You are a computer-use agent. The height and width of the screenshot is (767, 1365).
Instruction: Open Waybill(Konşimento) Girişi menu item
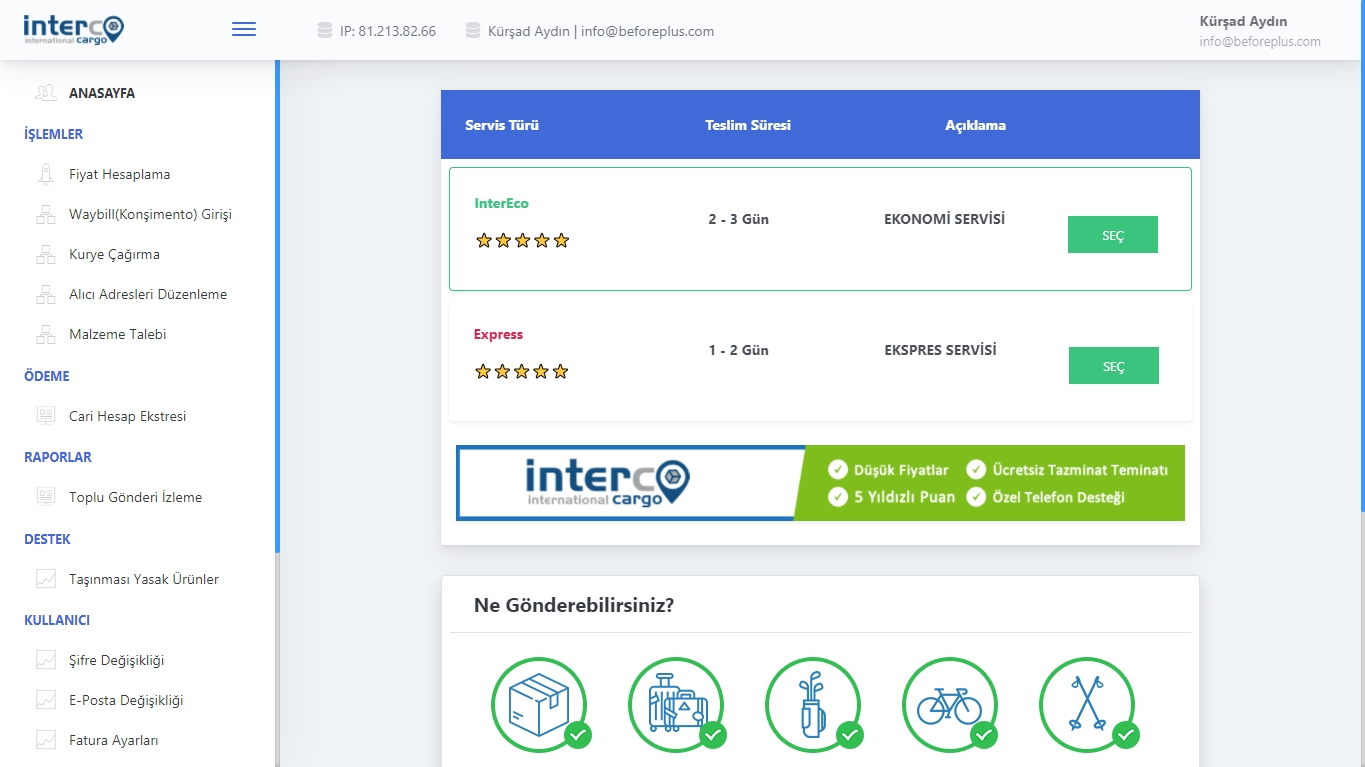coord(150,214)
